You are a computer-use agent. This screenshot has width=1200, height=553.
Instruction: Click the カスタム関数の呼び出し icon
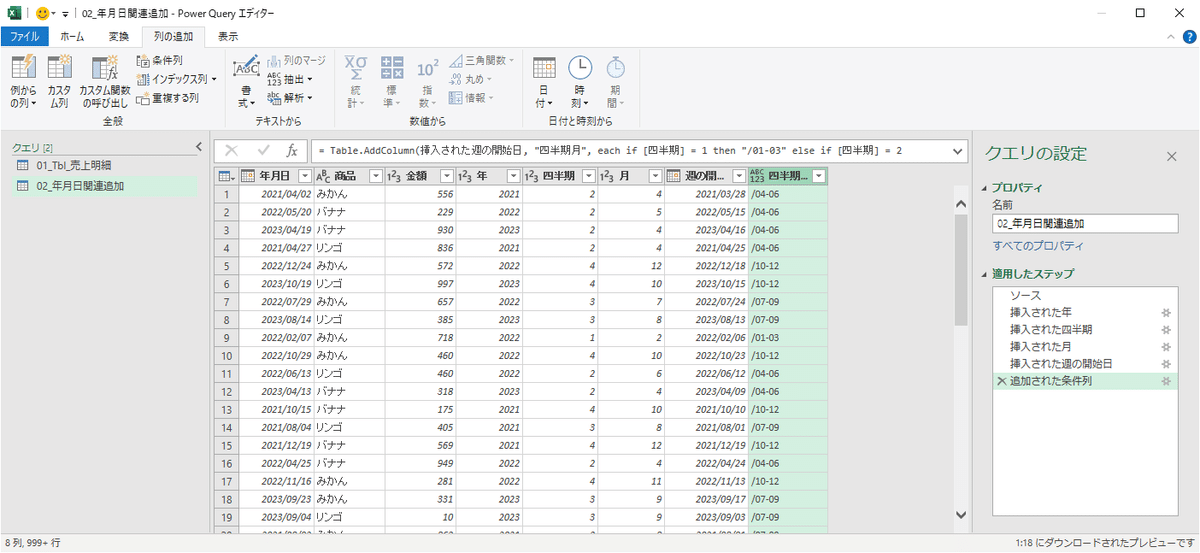pyautogui.click(x=105, y=68)
